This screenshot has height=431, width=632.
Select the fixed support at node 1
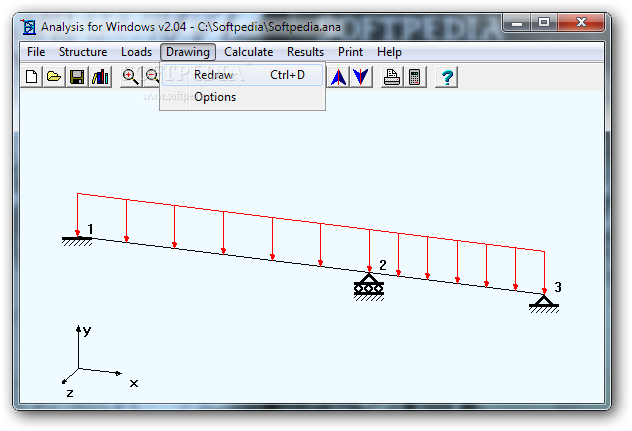[x=77, y=241]
